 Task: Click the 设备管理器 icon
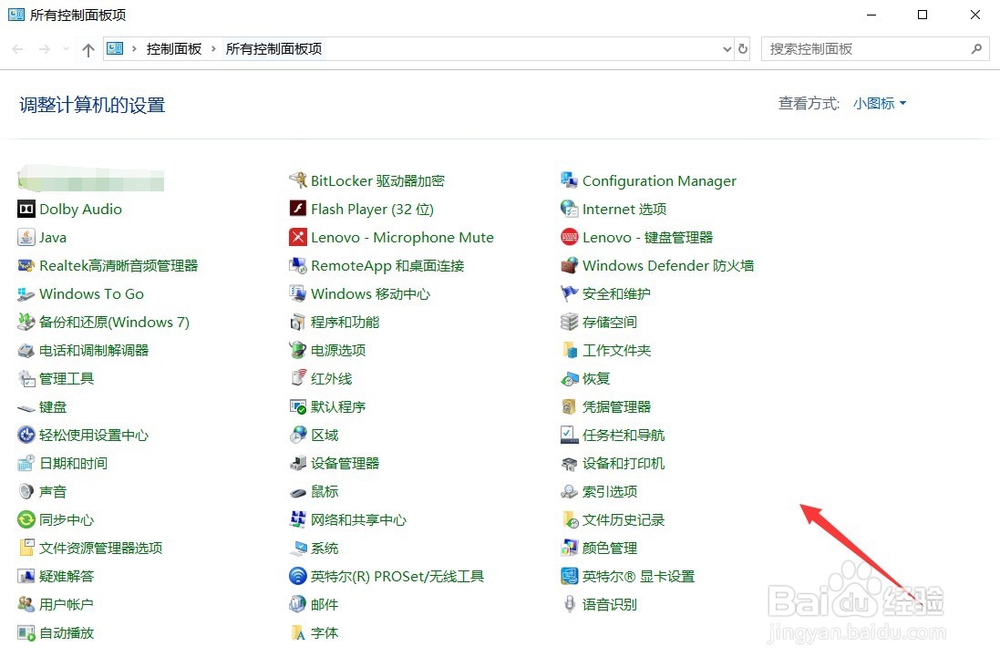point(298,463)
